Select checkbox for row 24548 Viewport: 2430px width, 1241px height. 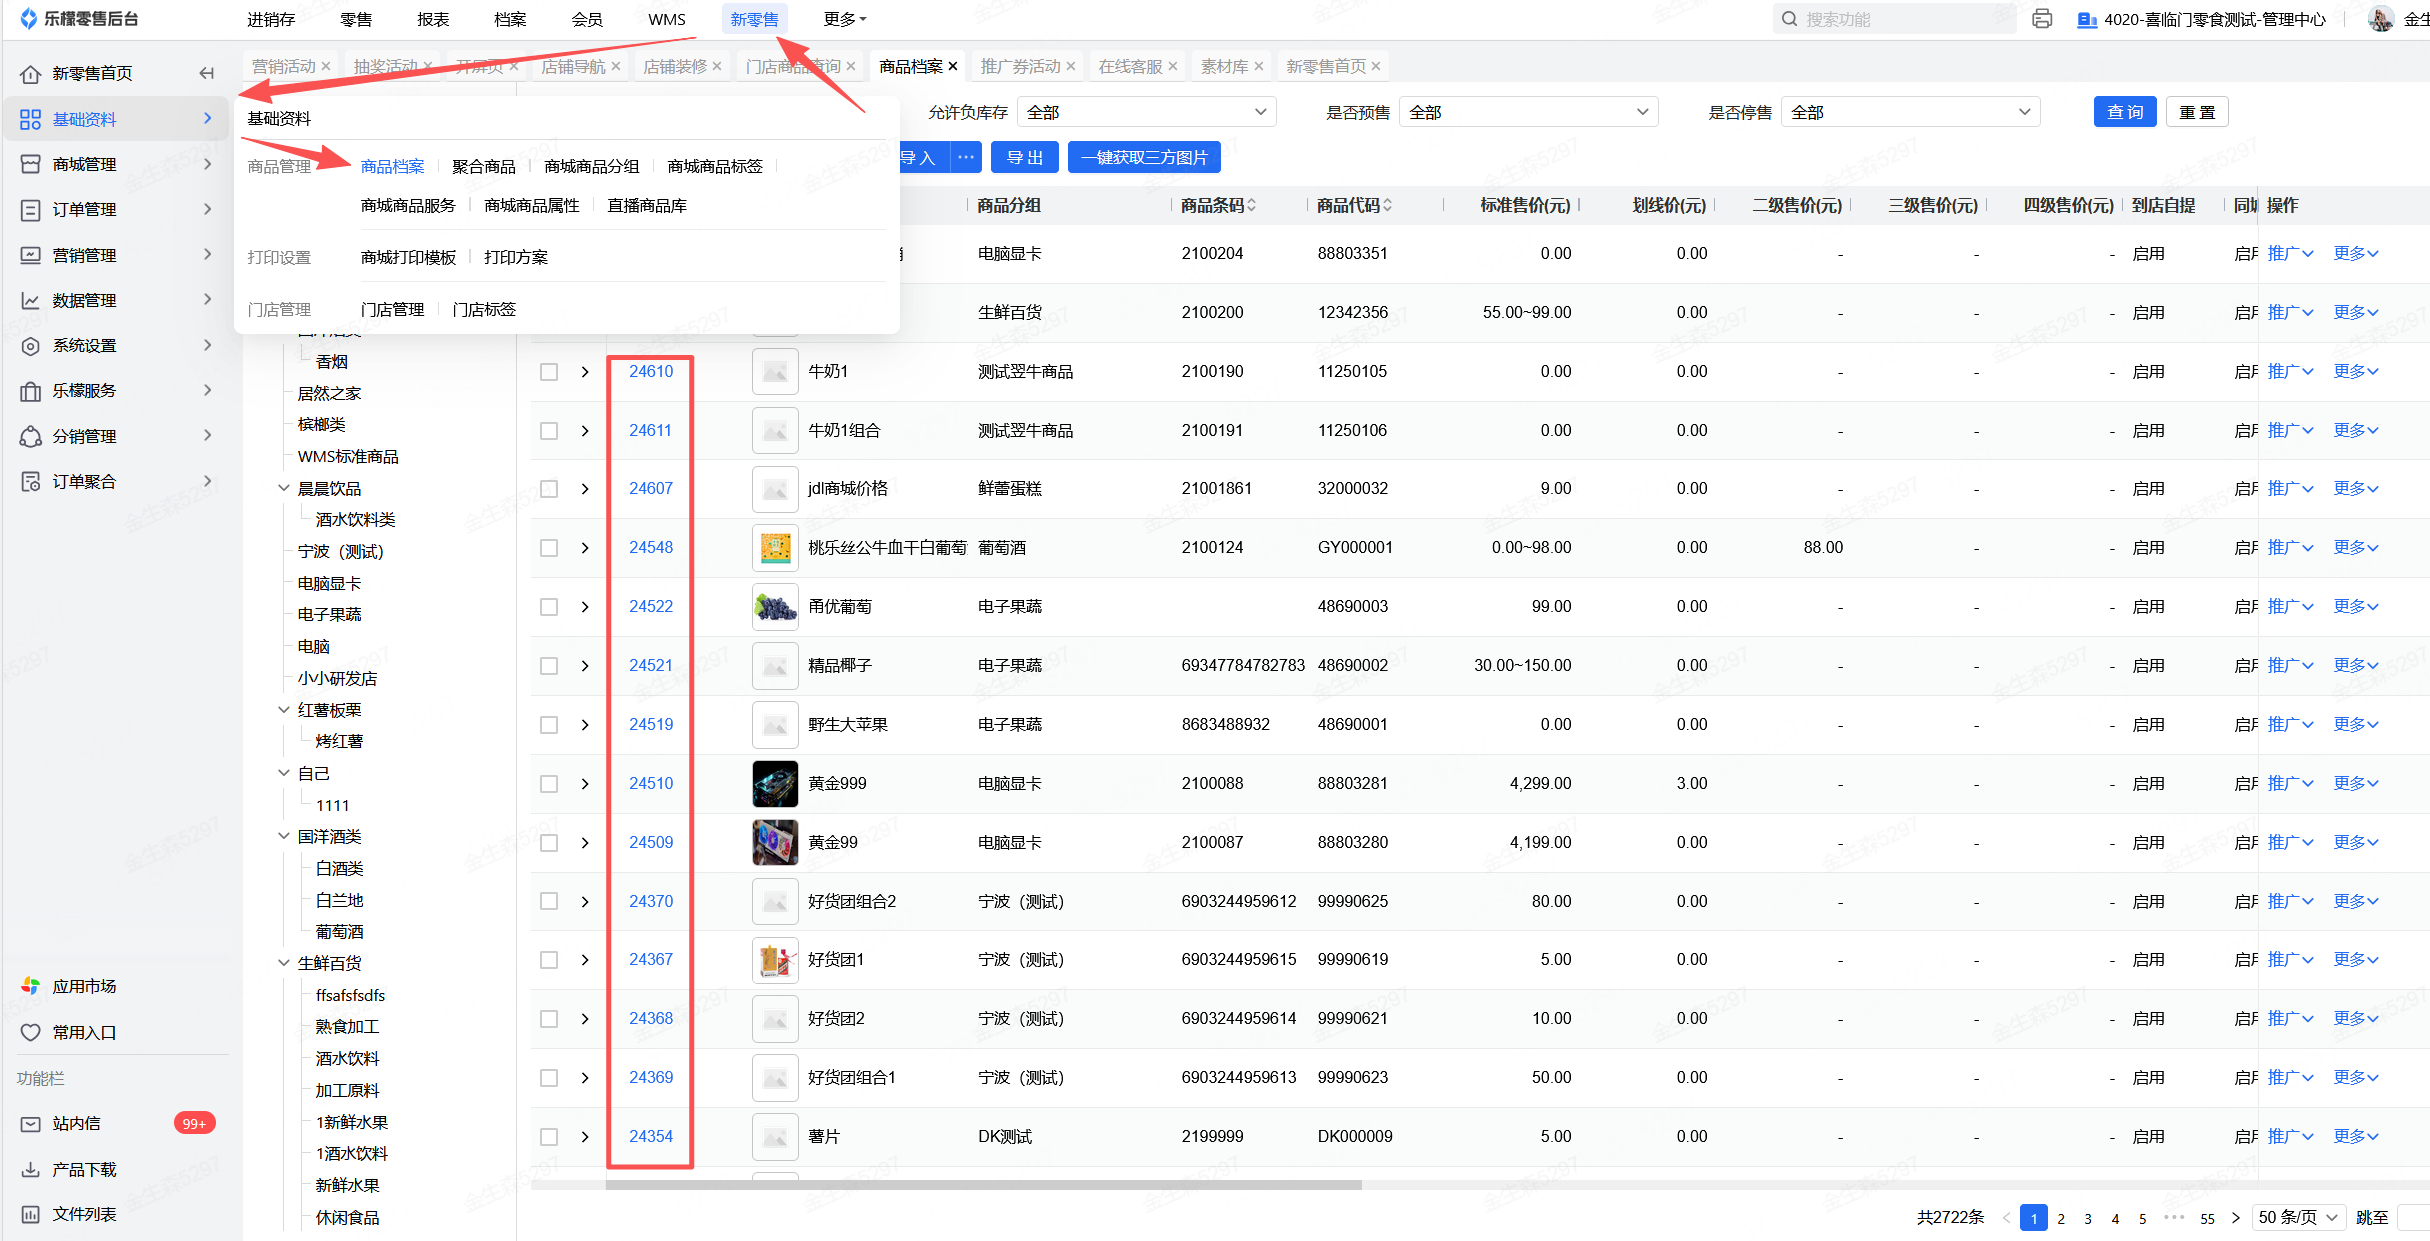coord(549,548)
